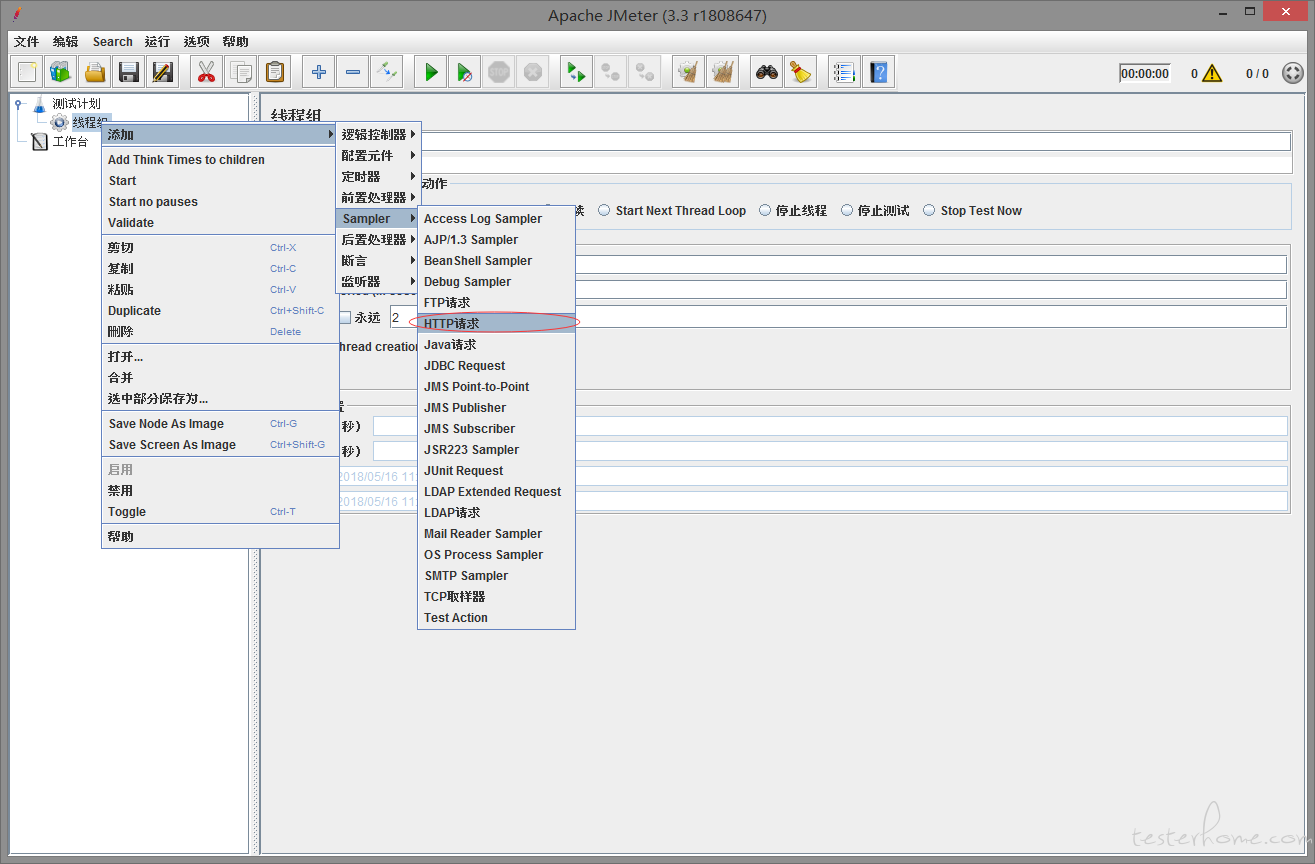
Task: Choose BeanShell Sampler
Action: coord(496,261)
